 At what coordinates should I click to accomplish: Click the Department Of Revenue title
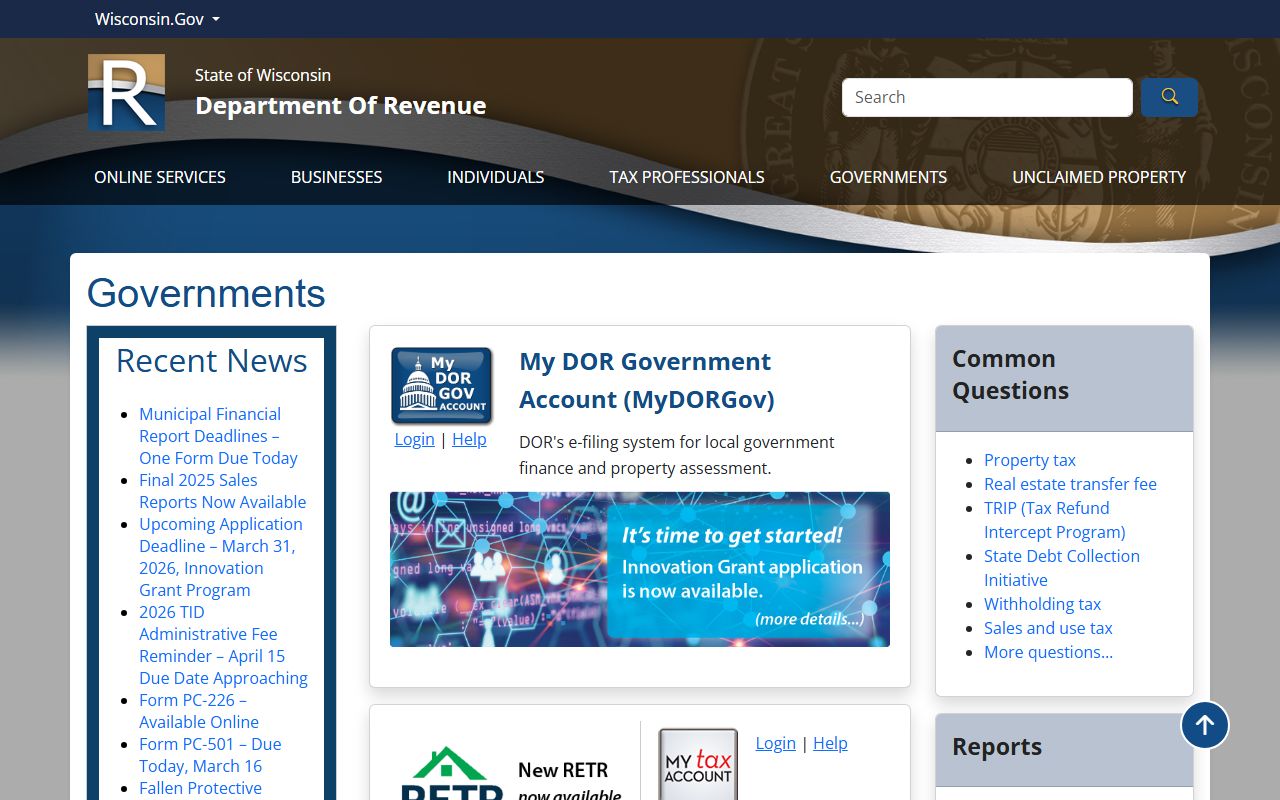tap(340, 105)
